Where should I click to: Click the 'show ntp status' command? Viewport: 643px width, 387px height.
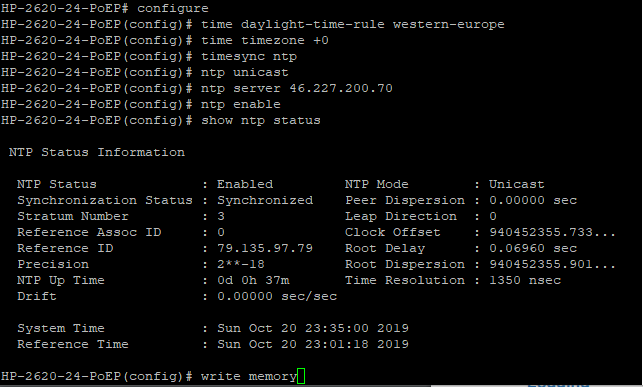pos(260,120)
